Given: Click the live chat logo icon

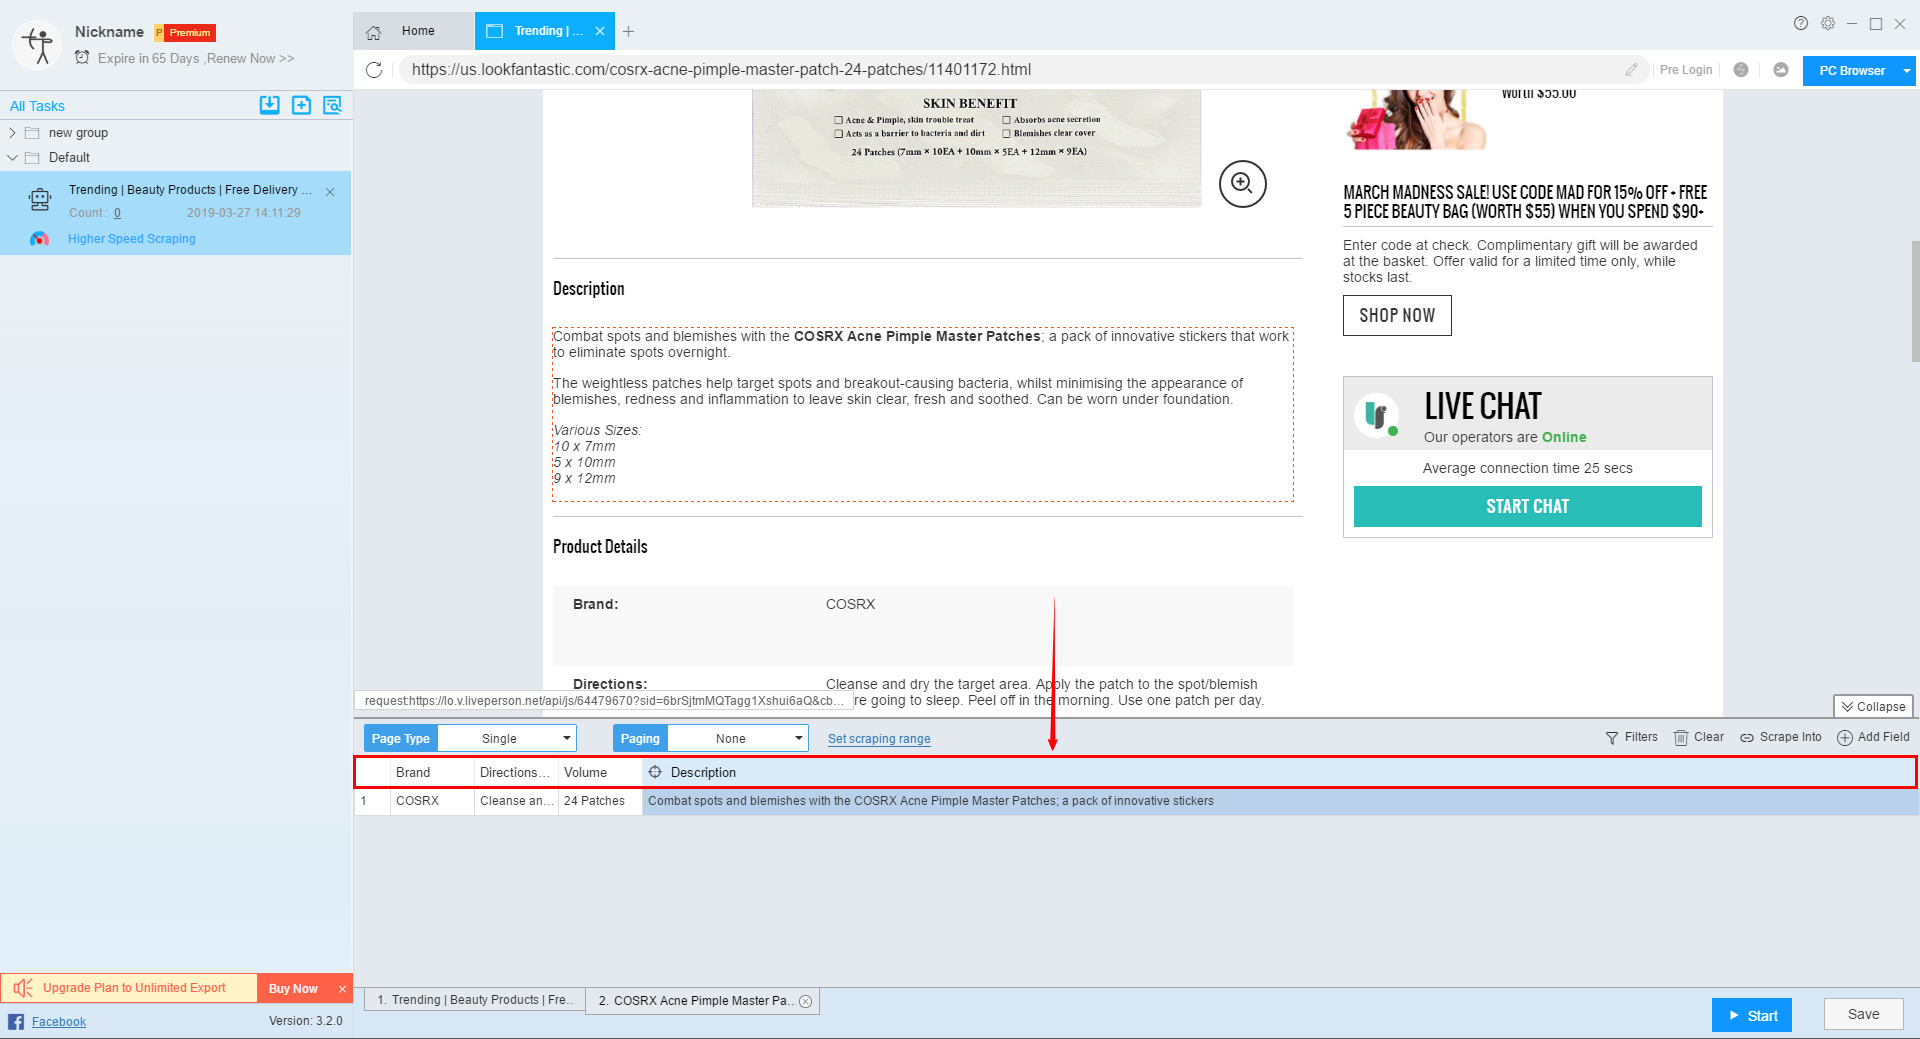Looking at the screenshot, I should (x=1378, y=414).
